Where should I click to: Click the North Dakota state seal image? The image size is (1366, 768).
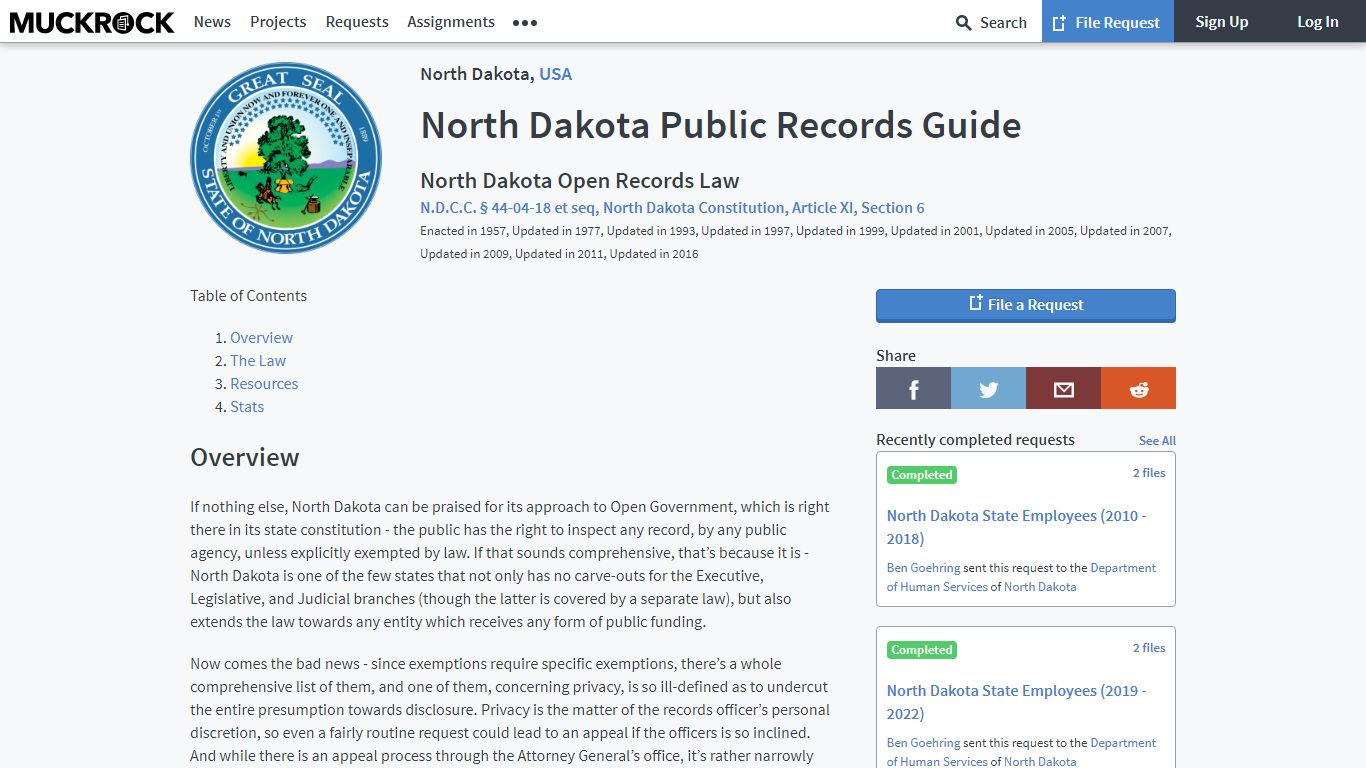(286, 158)
